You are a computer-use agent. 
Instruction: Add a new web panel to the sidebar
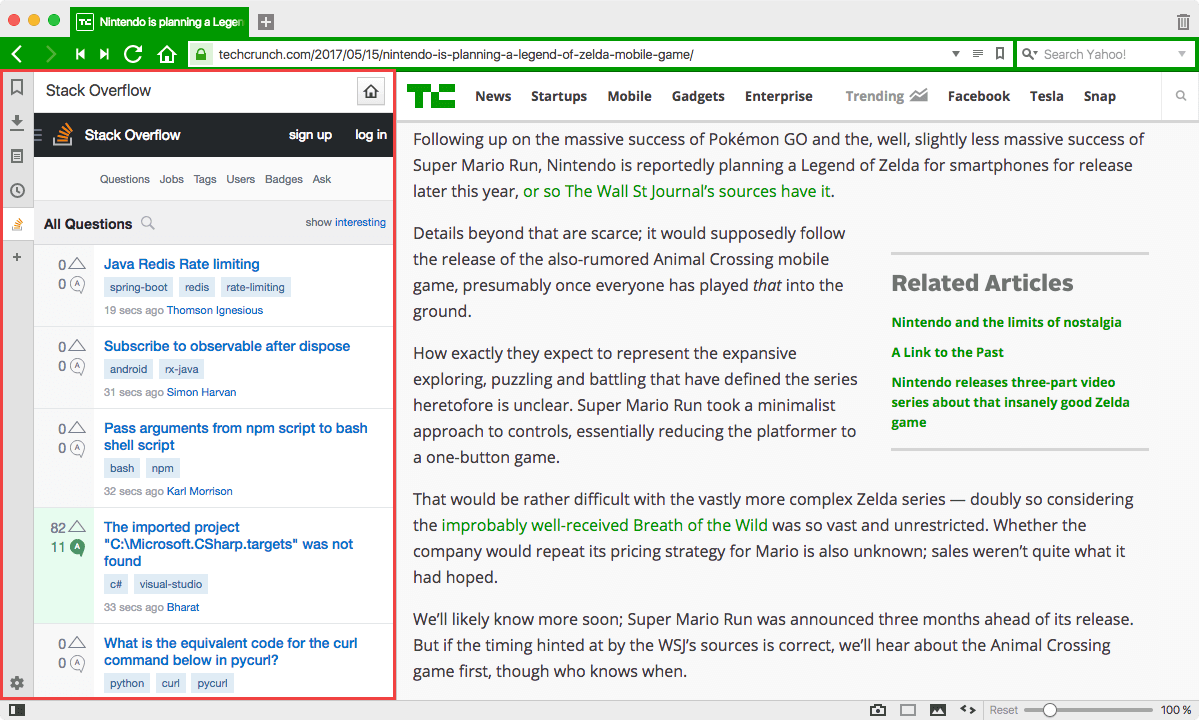point(17,258)
